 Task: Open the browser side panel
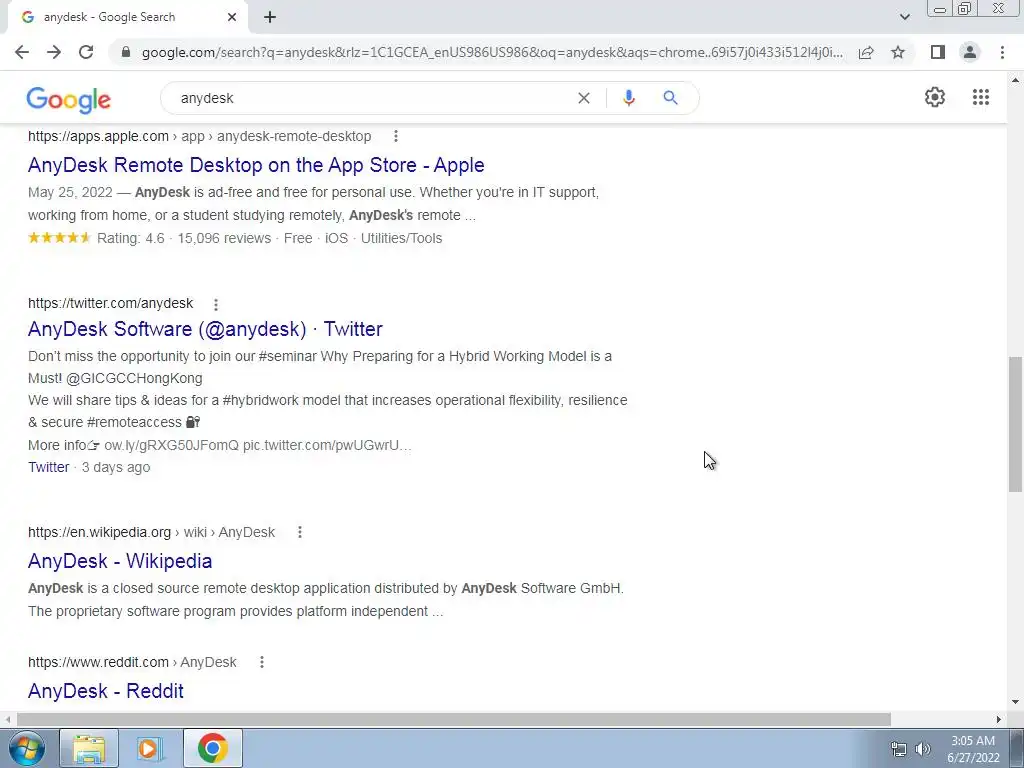938,52
